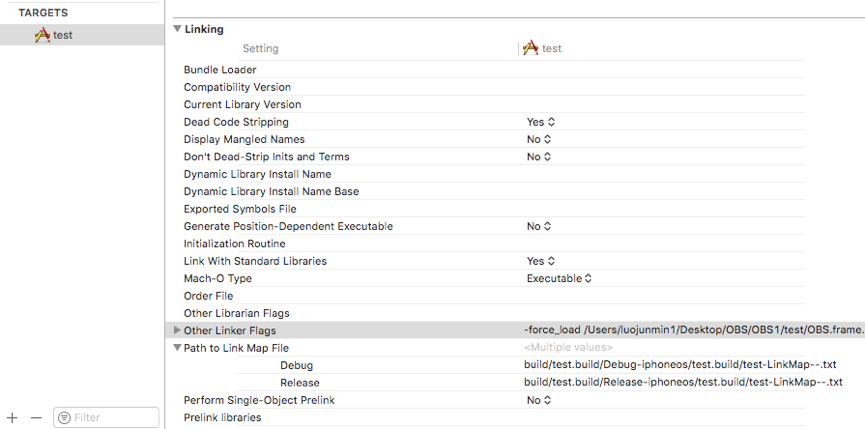Open Generate Position-Dependent Executable dropdown
The image size is (865, 429).
[x=539, y=226]
